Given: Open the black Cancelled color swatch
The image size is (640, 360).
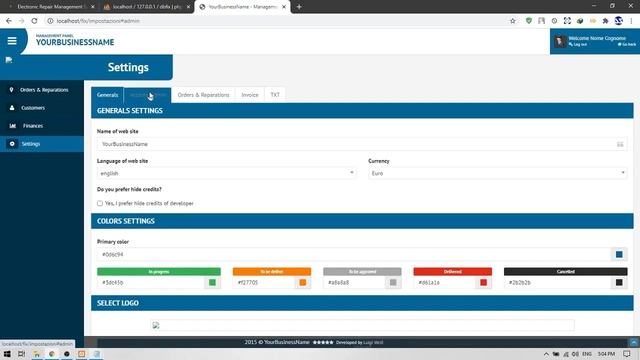Looking at the screenshot, I should [619, 282].
